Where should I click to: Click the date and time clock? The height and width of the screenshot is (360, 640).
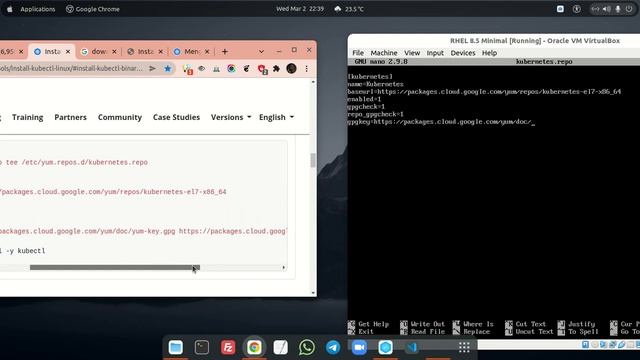click(x=300, y=9)
